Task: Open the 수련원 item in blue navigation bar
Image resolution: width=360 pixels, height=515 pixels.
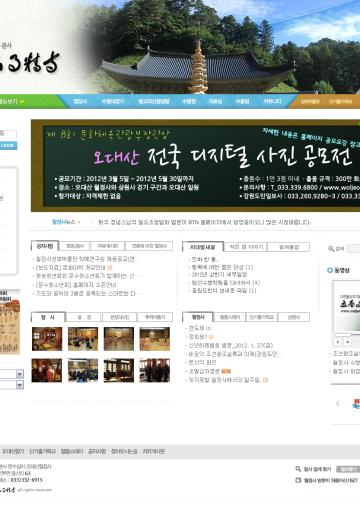Action: click(189, 101)
